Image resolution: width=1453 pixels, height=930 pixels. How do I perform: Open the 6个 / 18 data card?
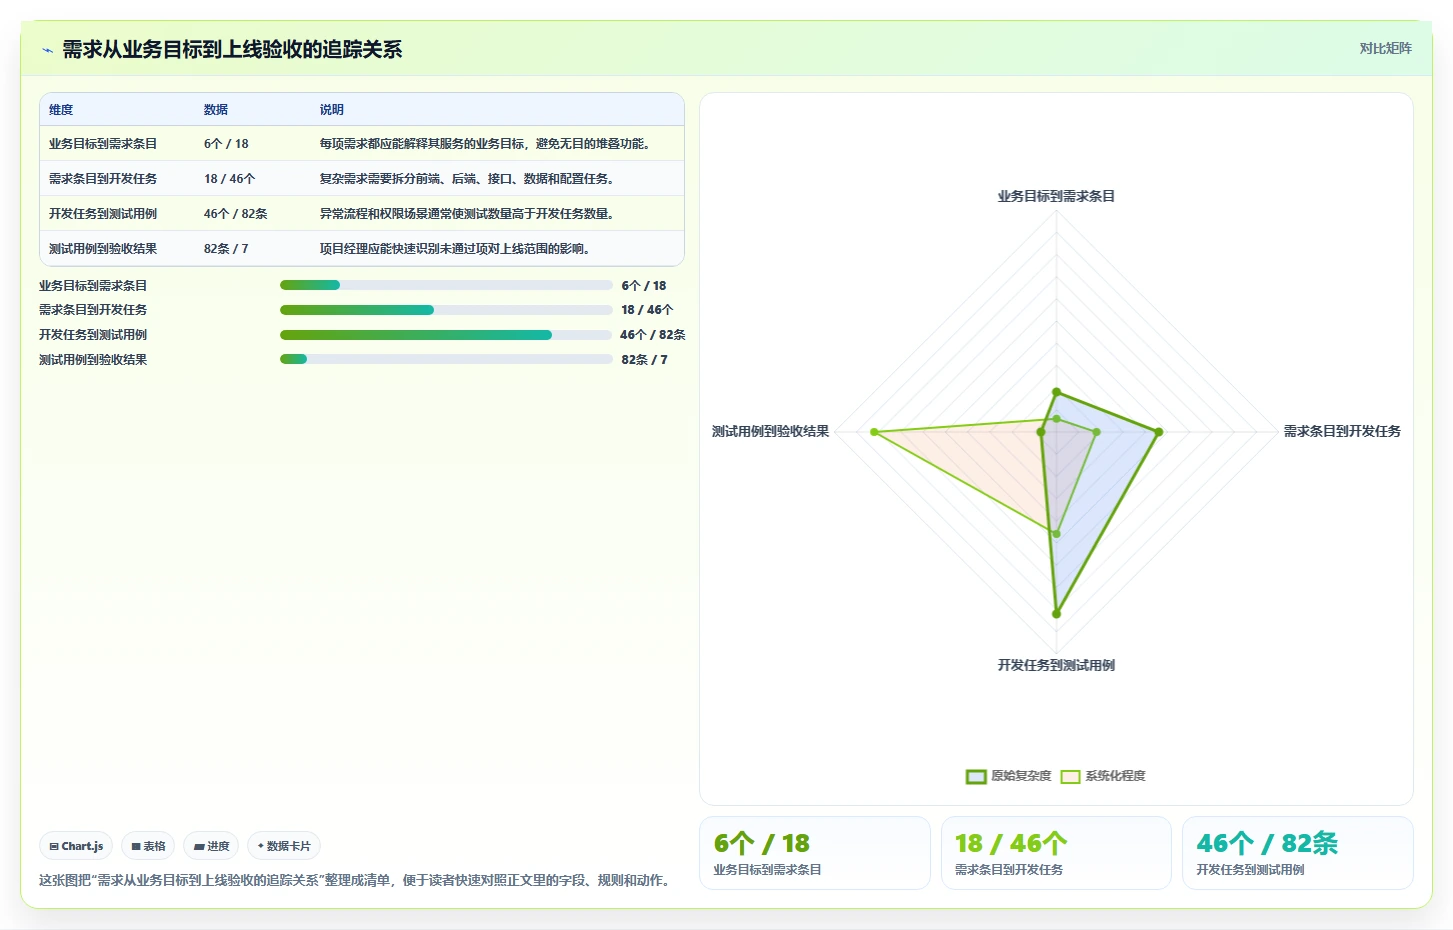coord(815,853)
